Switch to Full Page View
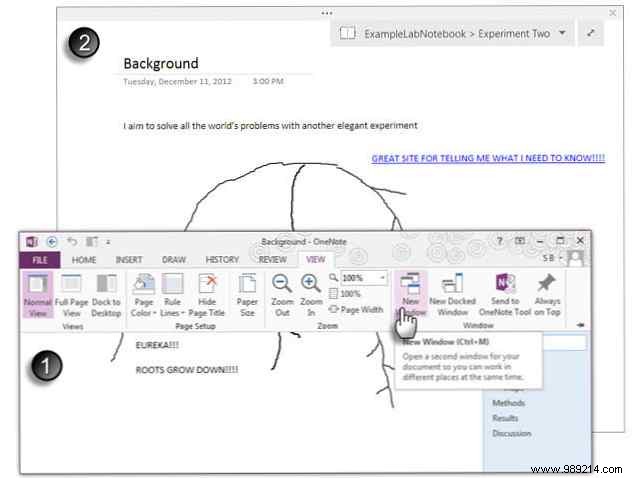The width and height of the screenshot is (637, 478). [72, 295]
